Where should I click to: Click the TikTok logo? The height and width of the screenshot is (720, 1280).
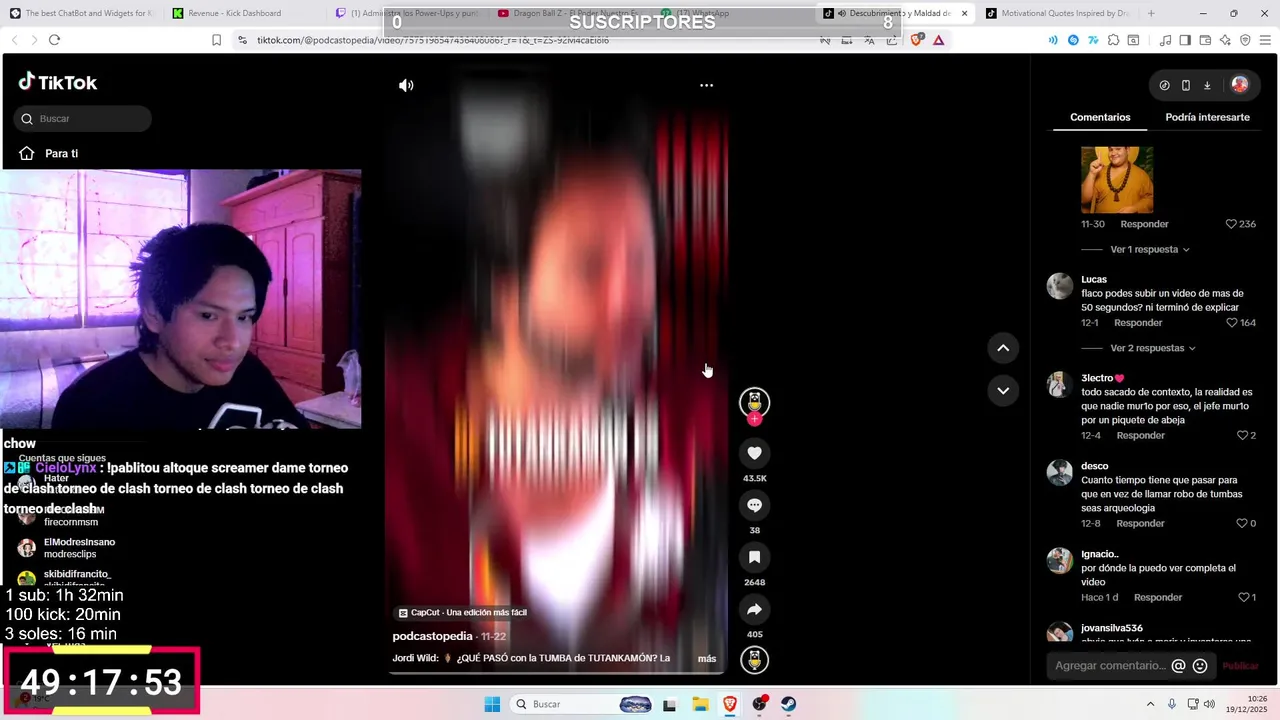(58, 83)
